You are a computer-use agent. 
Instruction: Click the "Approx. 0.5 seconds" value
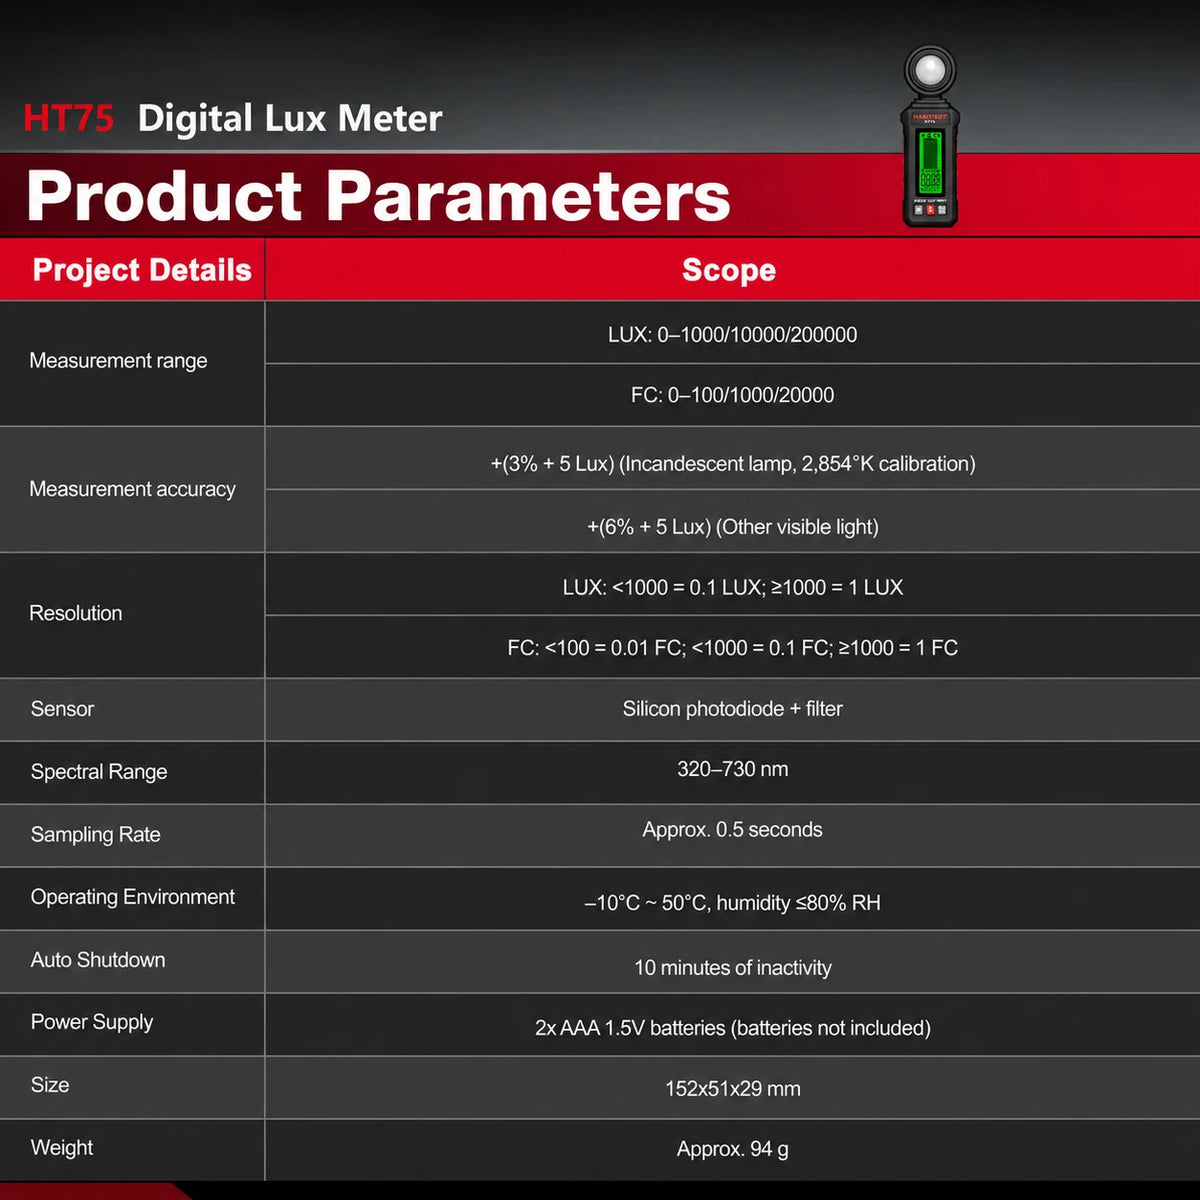[x=733, y=830]
